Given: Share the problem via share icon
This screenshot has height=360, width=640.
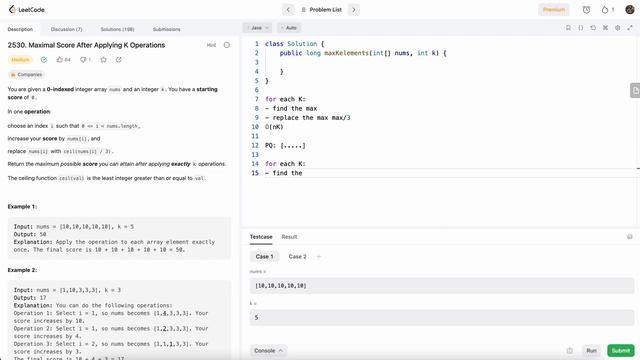Looking at the screenshot, I should (118, 60).
